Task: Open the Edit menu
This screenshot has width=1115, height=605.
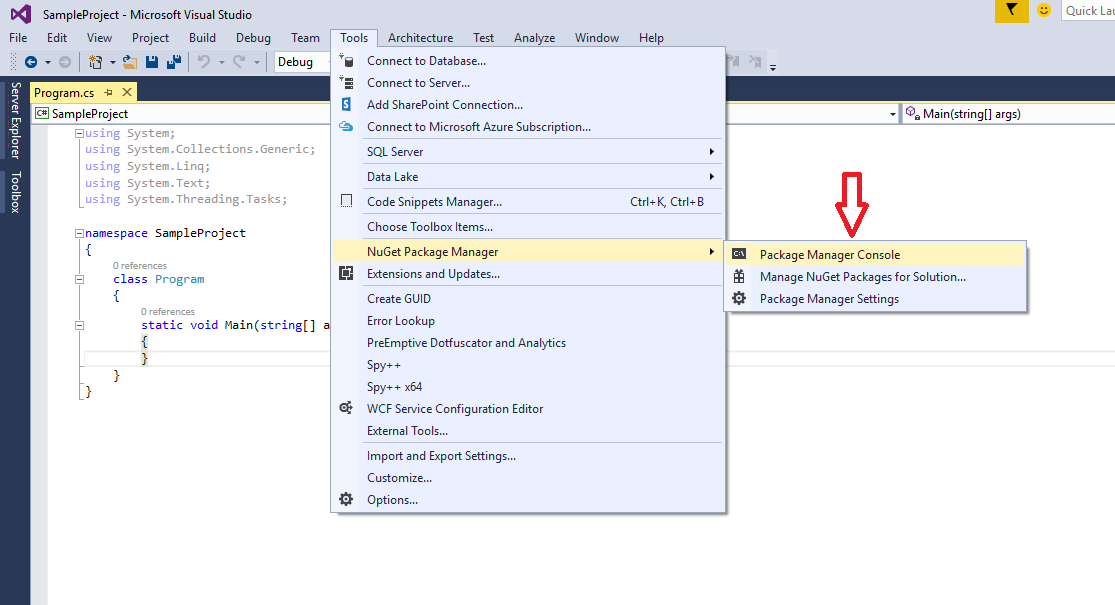Action: click(x=57, y=38)
